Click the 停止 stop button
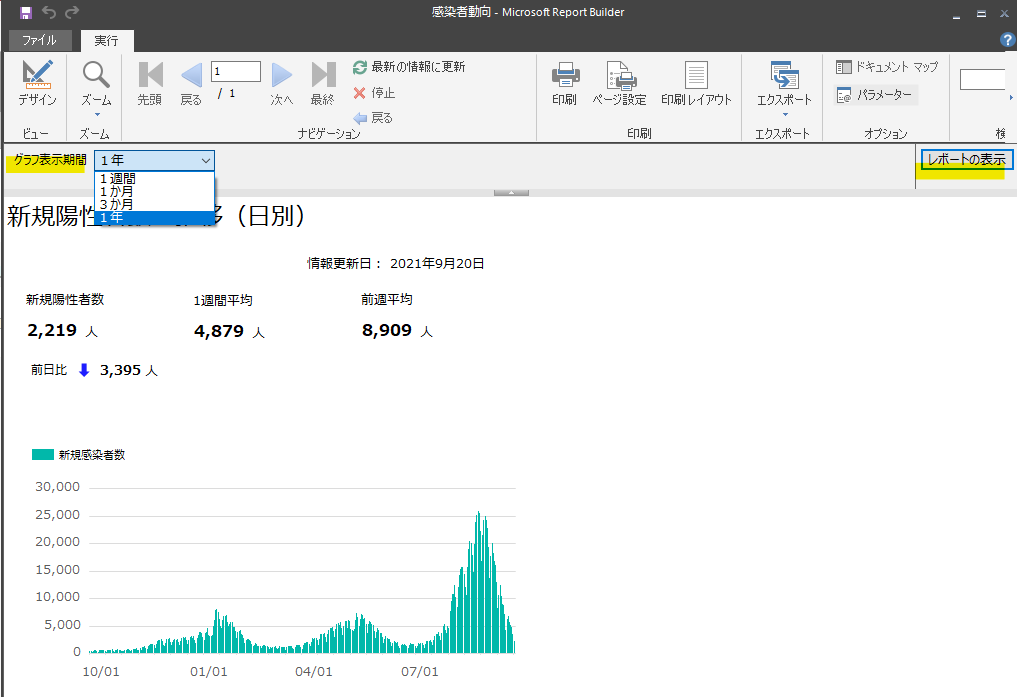 point(374,93)
